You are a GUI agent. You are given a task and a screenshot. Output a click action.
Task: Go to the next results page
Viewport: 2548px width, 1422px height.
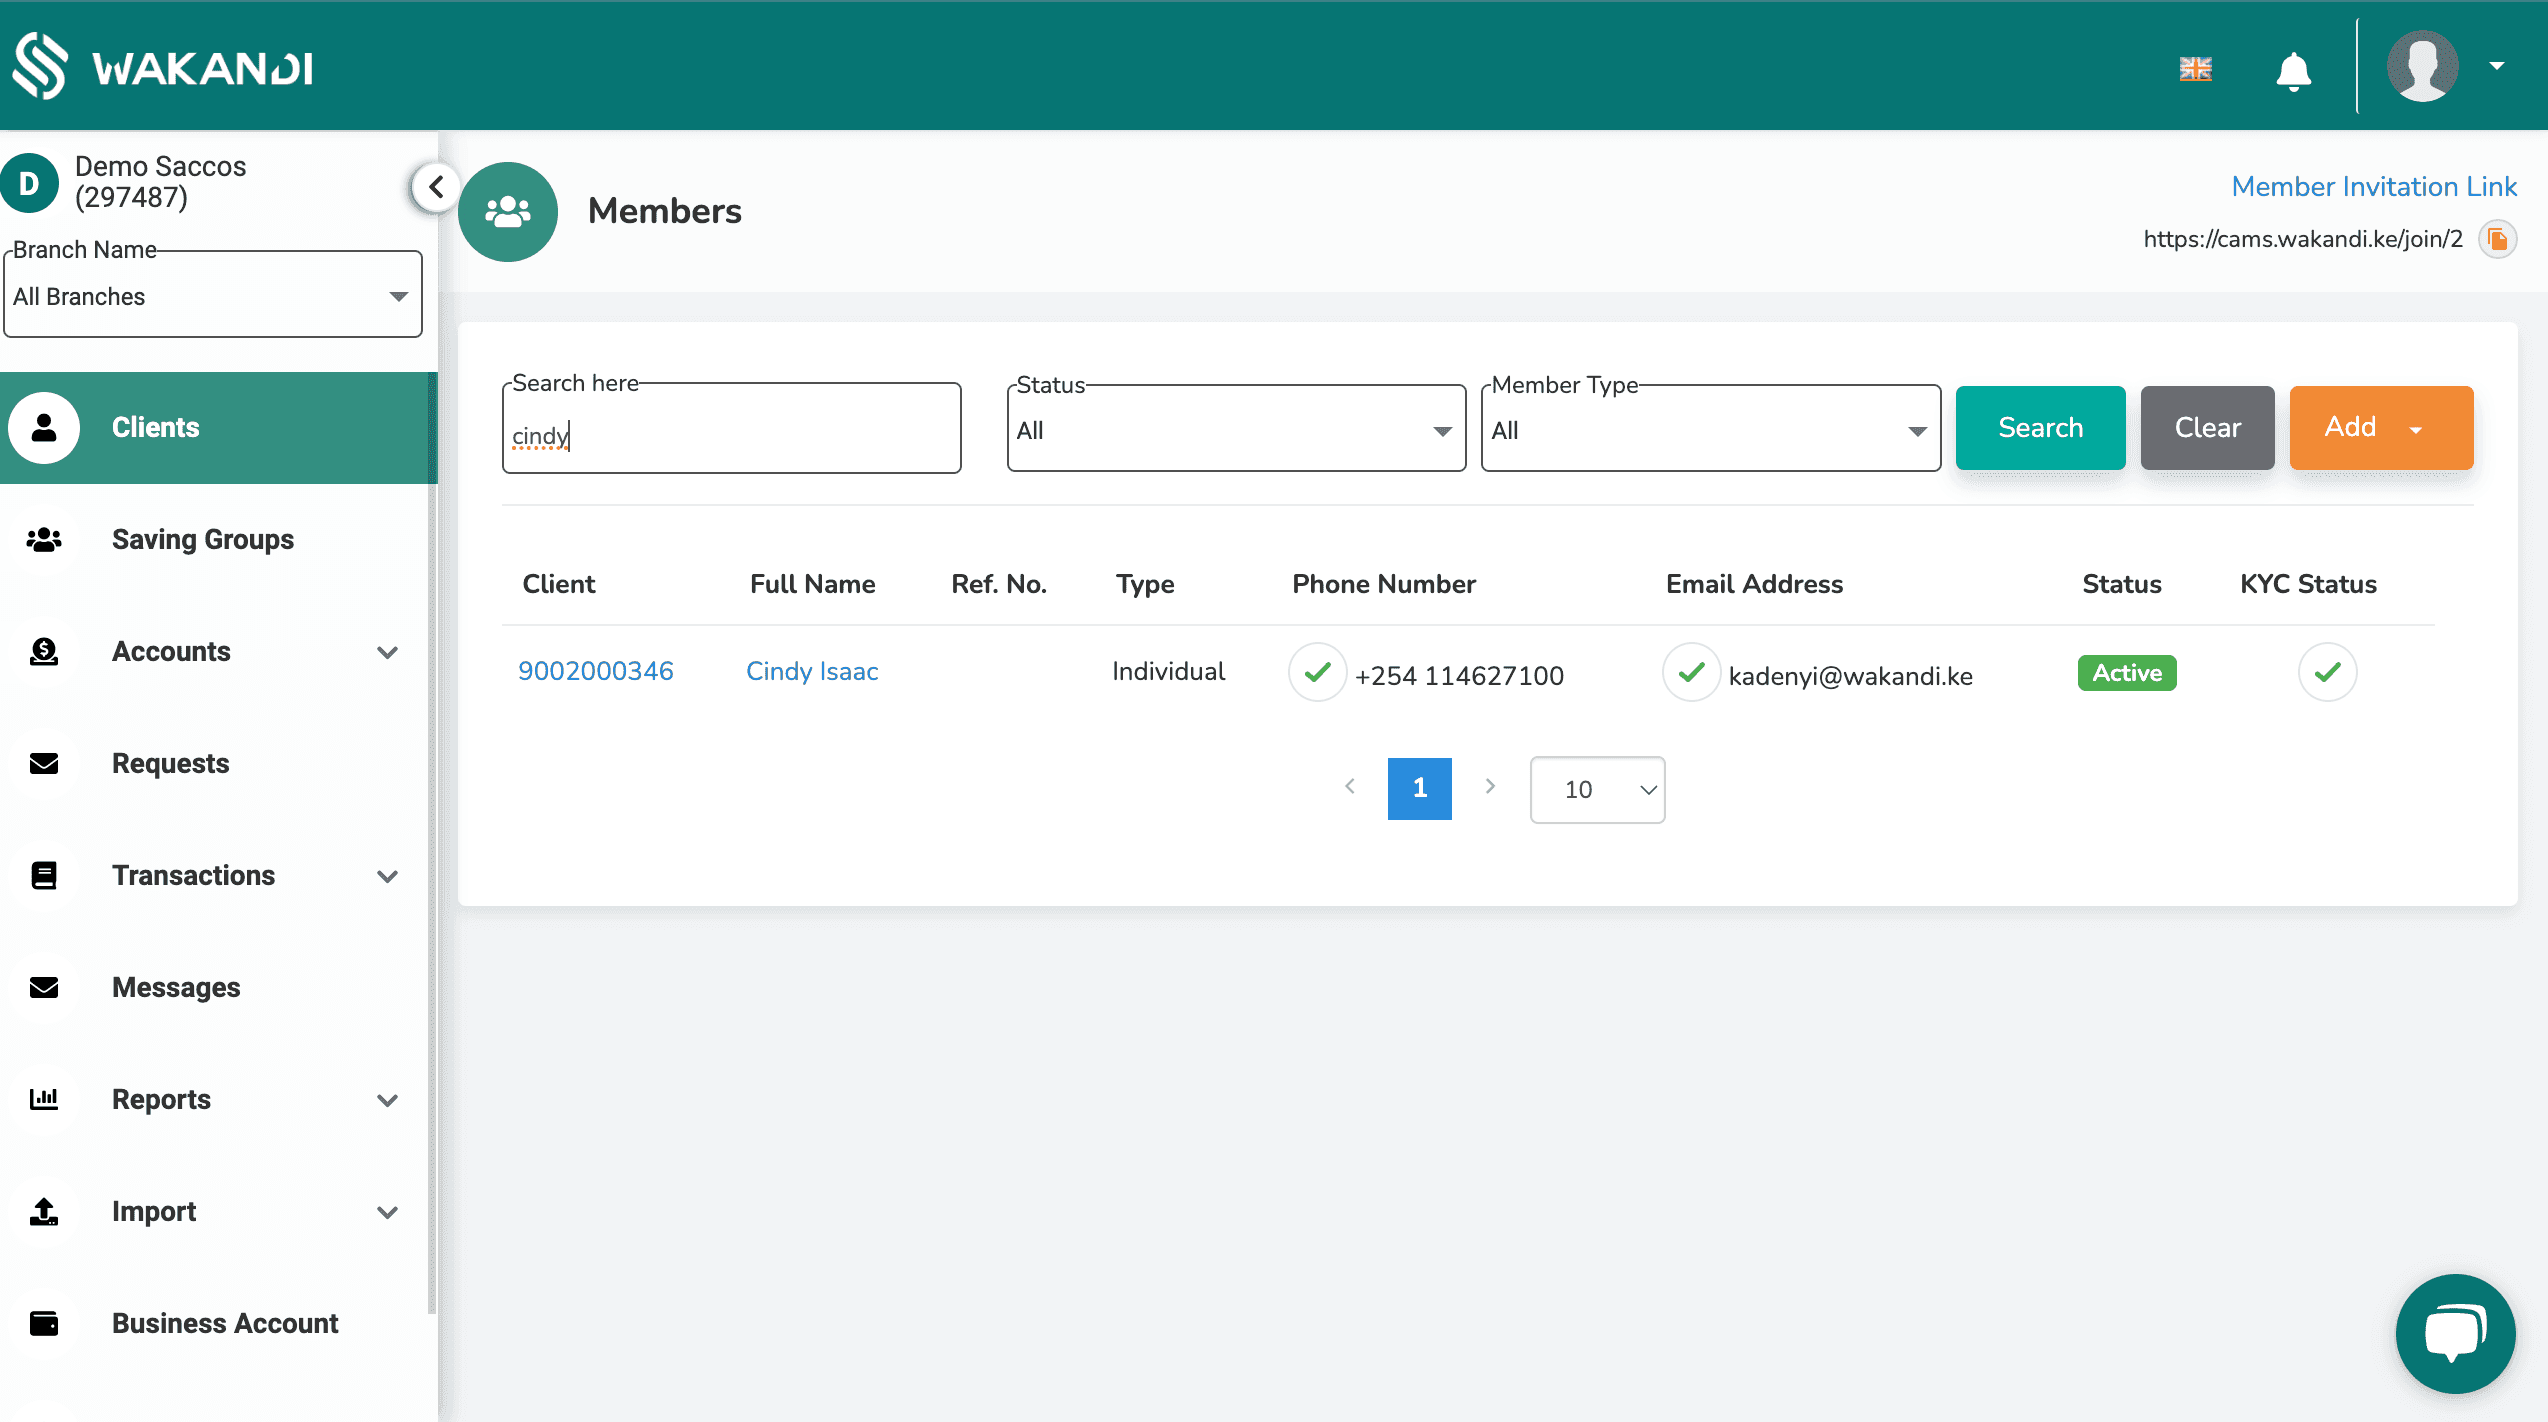(x=1490, y=787)
